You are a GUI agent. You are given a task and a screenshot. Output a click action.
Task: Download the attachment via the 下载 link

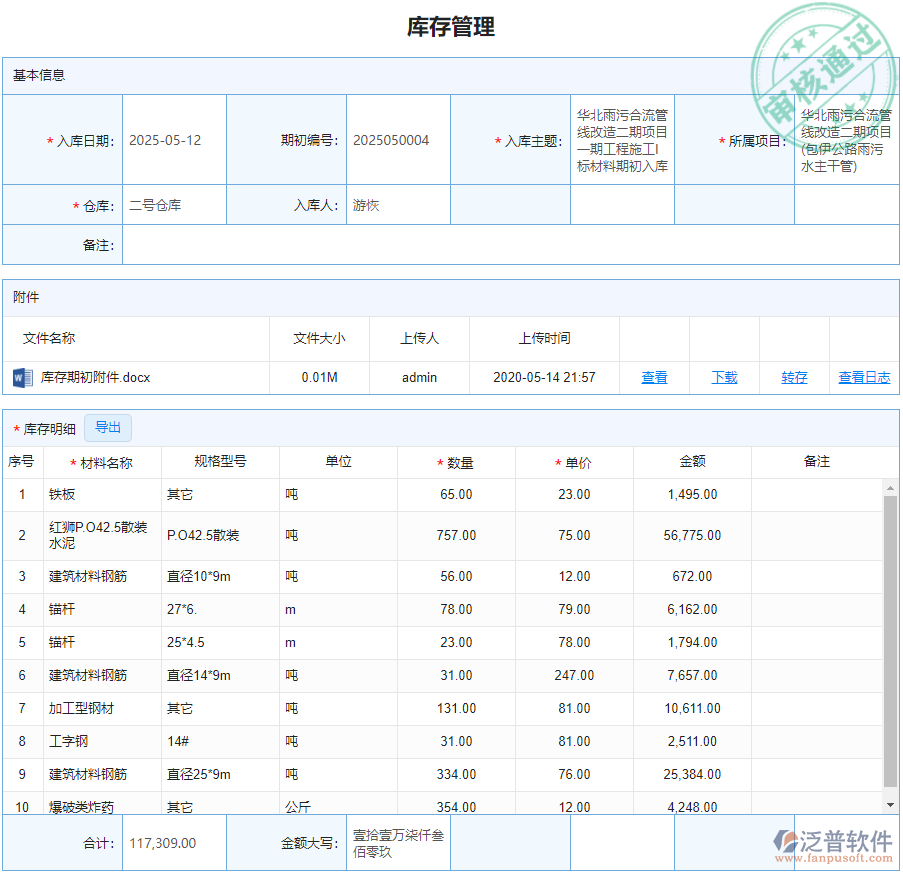723,377
